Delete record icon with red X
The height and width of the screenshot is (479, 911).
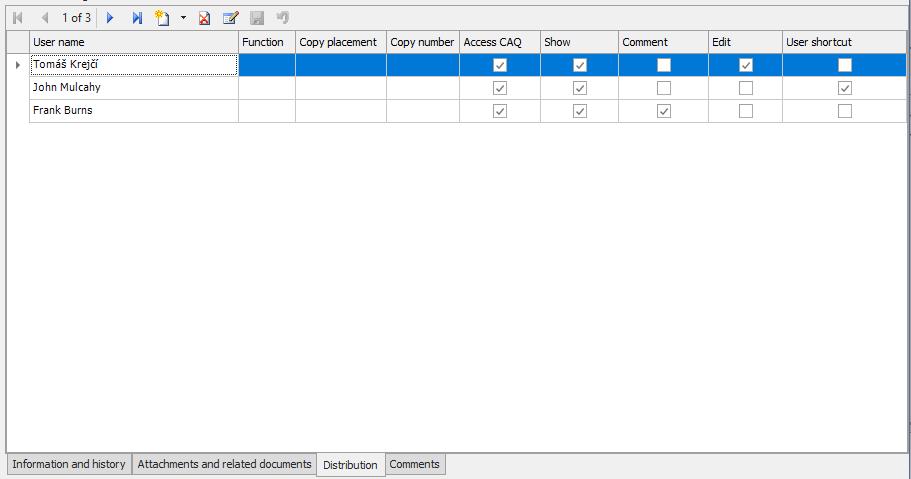point(205,18)
